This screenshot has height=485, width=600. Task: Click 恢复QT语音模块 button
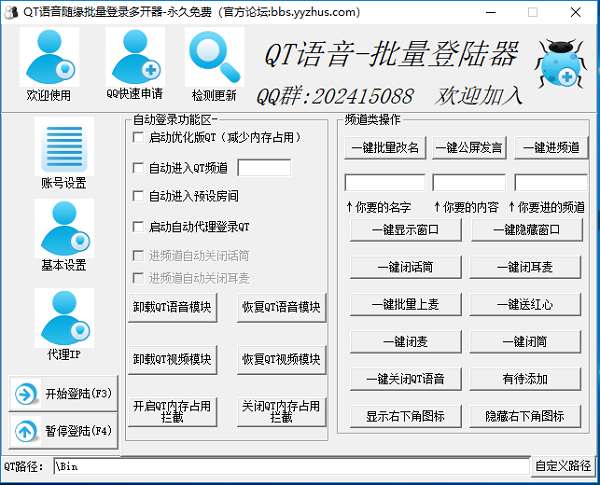(x=281, y=307)
